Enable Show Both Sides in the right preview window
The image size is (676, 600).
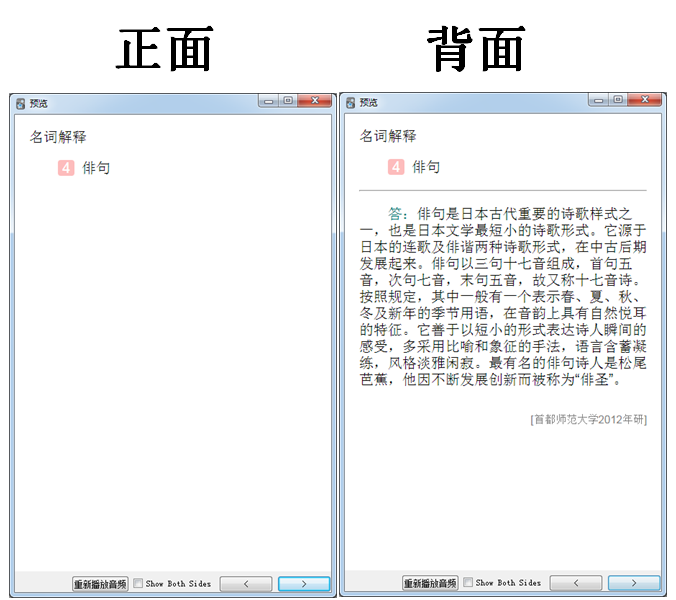click(x=468, y=582)
